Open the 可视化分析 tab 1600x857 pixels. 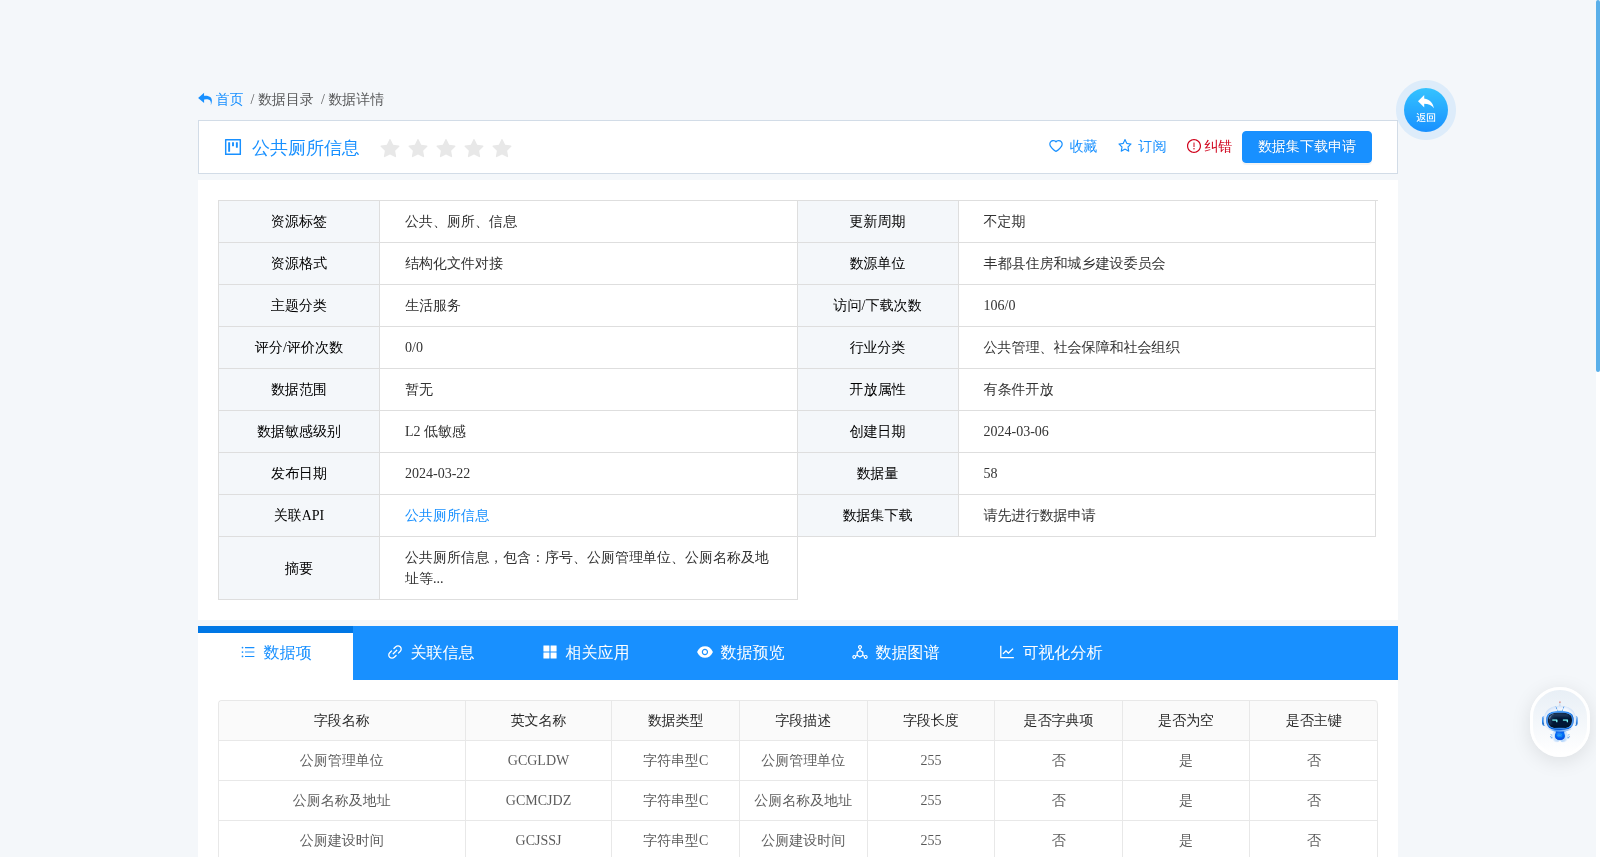[1051, 653]
